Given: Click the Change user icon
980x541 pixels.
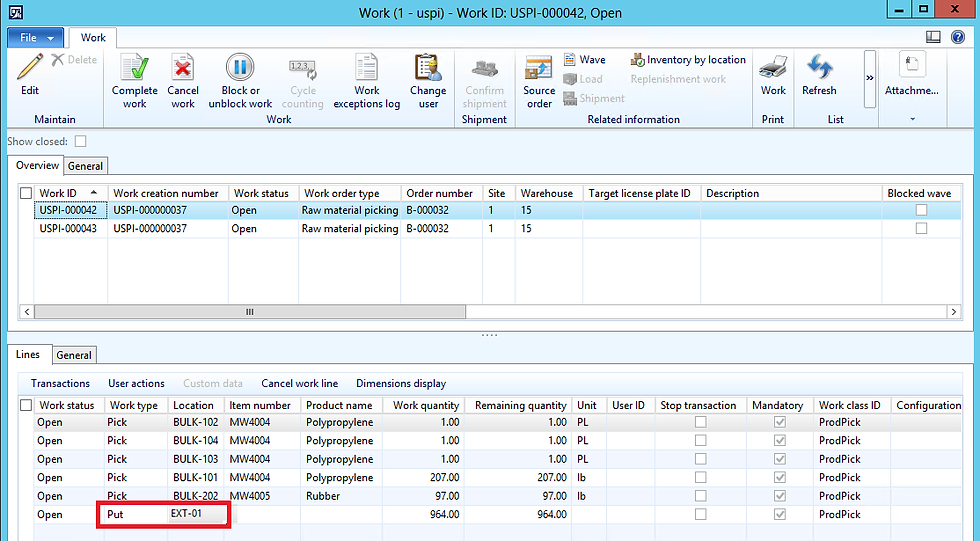Looking at the screenshot, I should point(428,67).
